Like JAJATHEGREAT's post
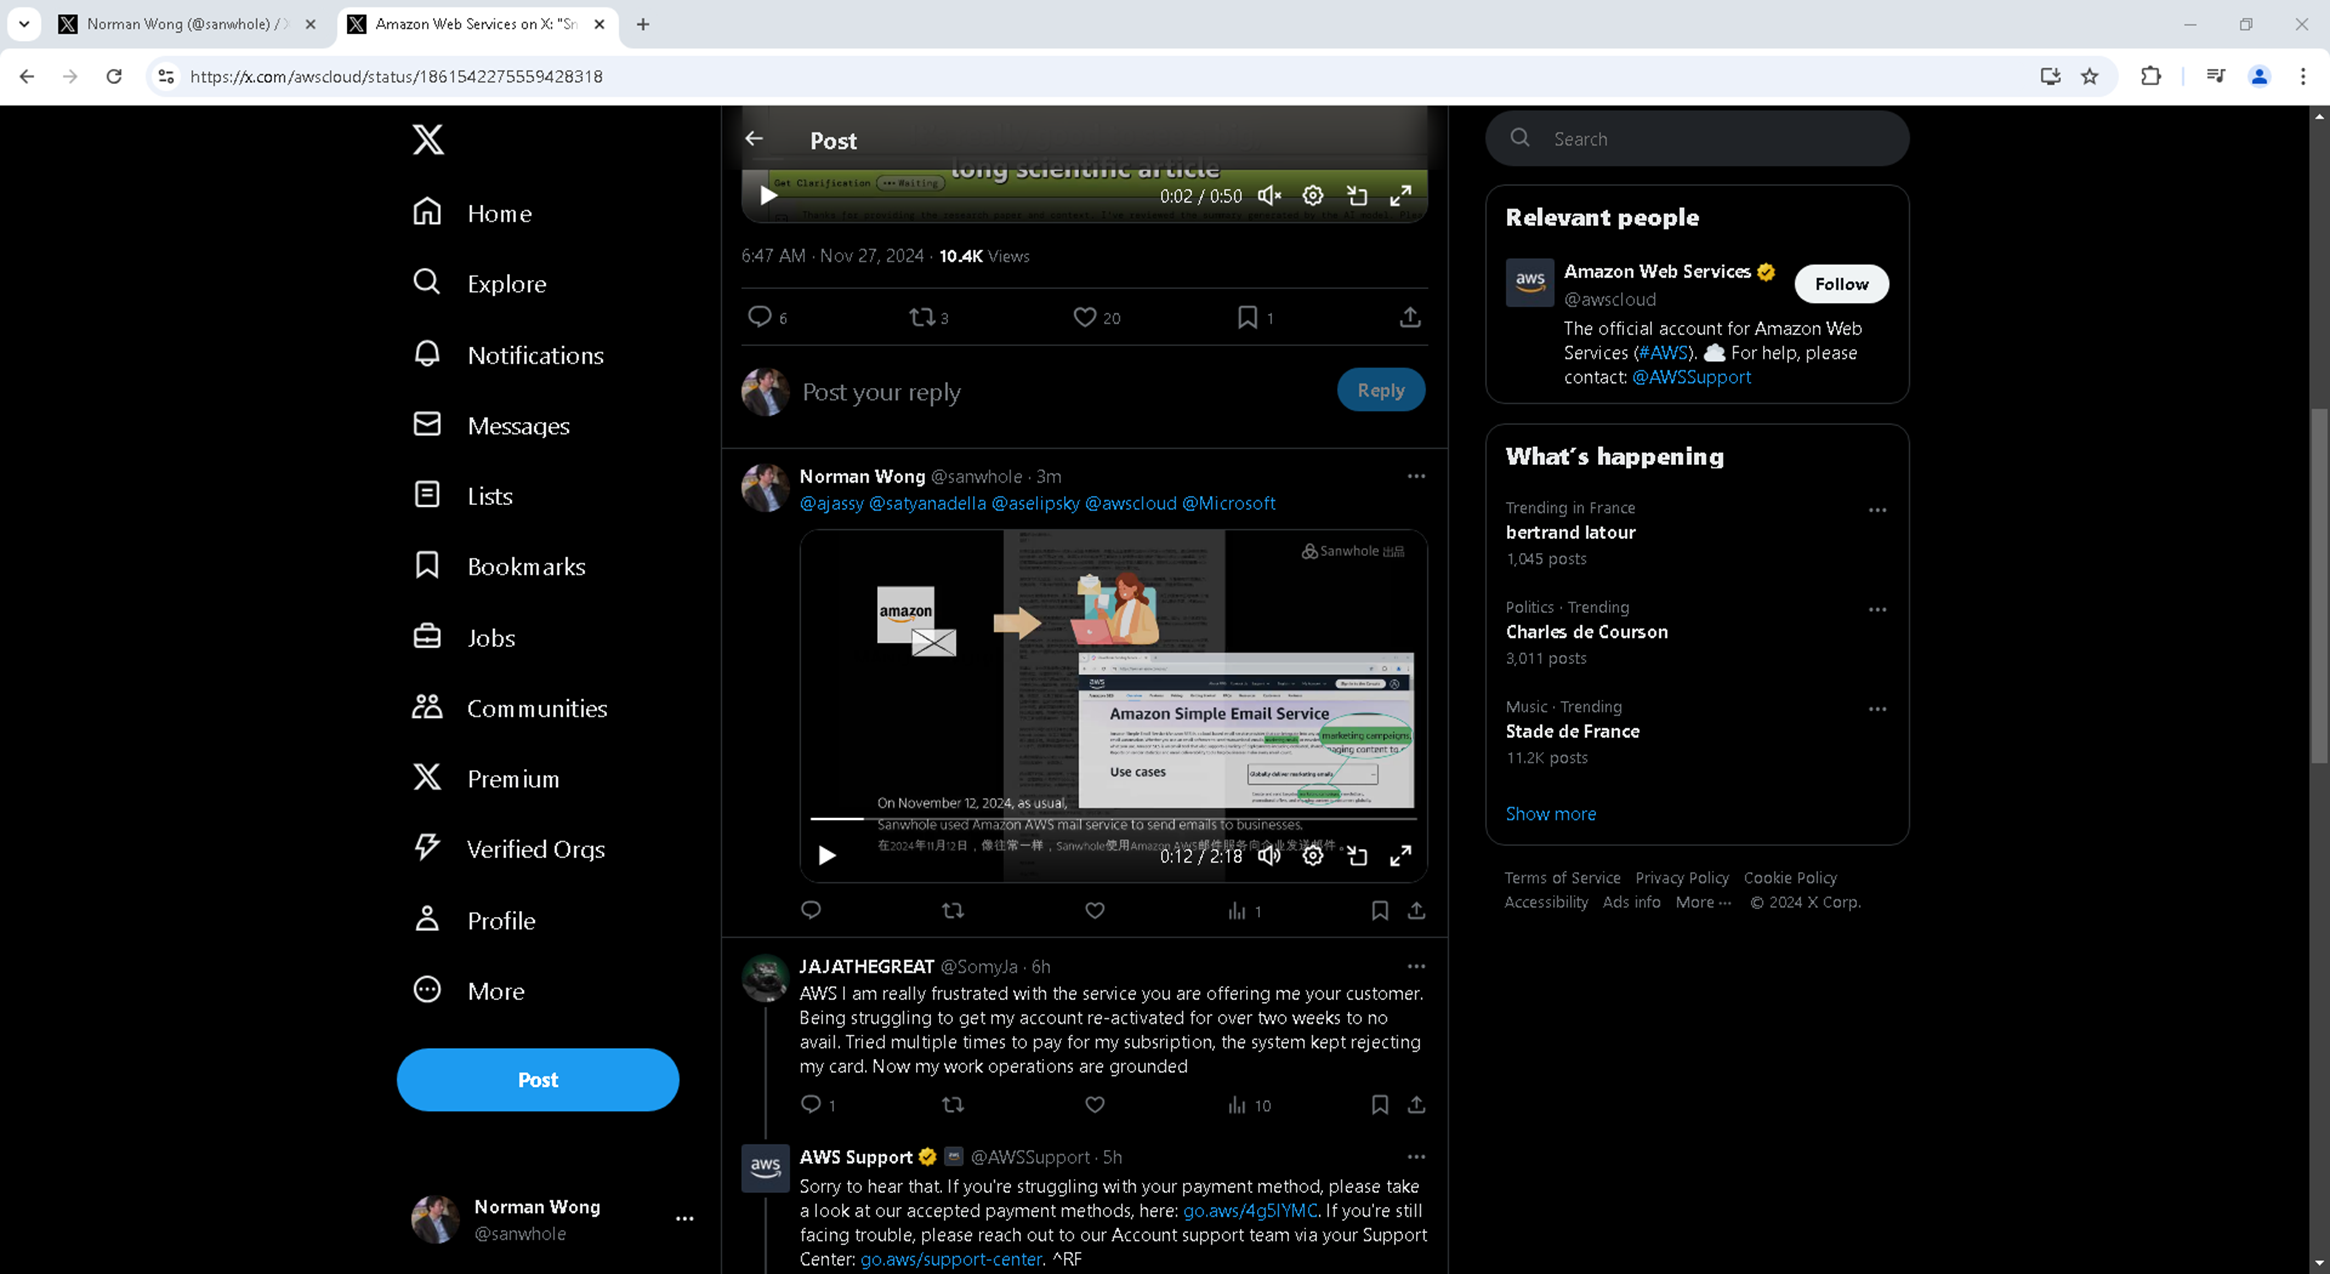2330x1274 pixels. [x=1095, y=1104]
